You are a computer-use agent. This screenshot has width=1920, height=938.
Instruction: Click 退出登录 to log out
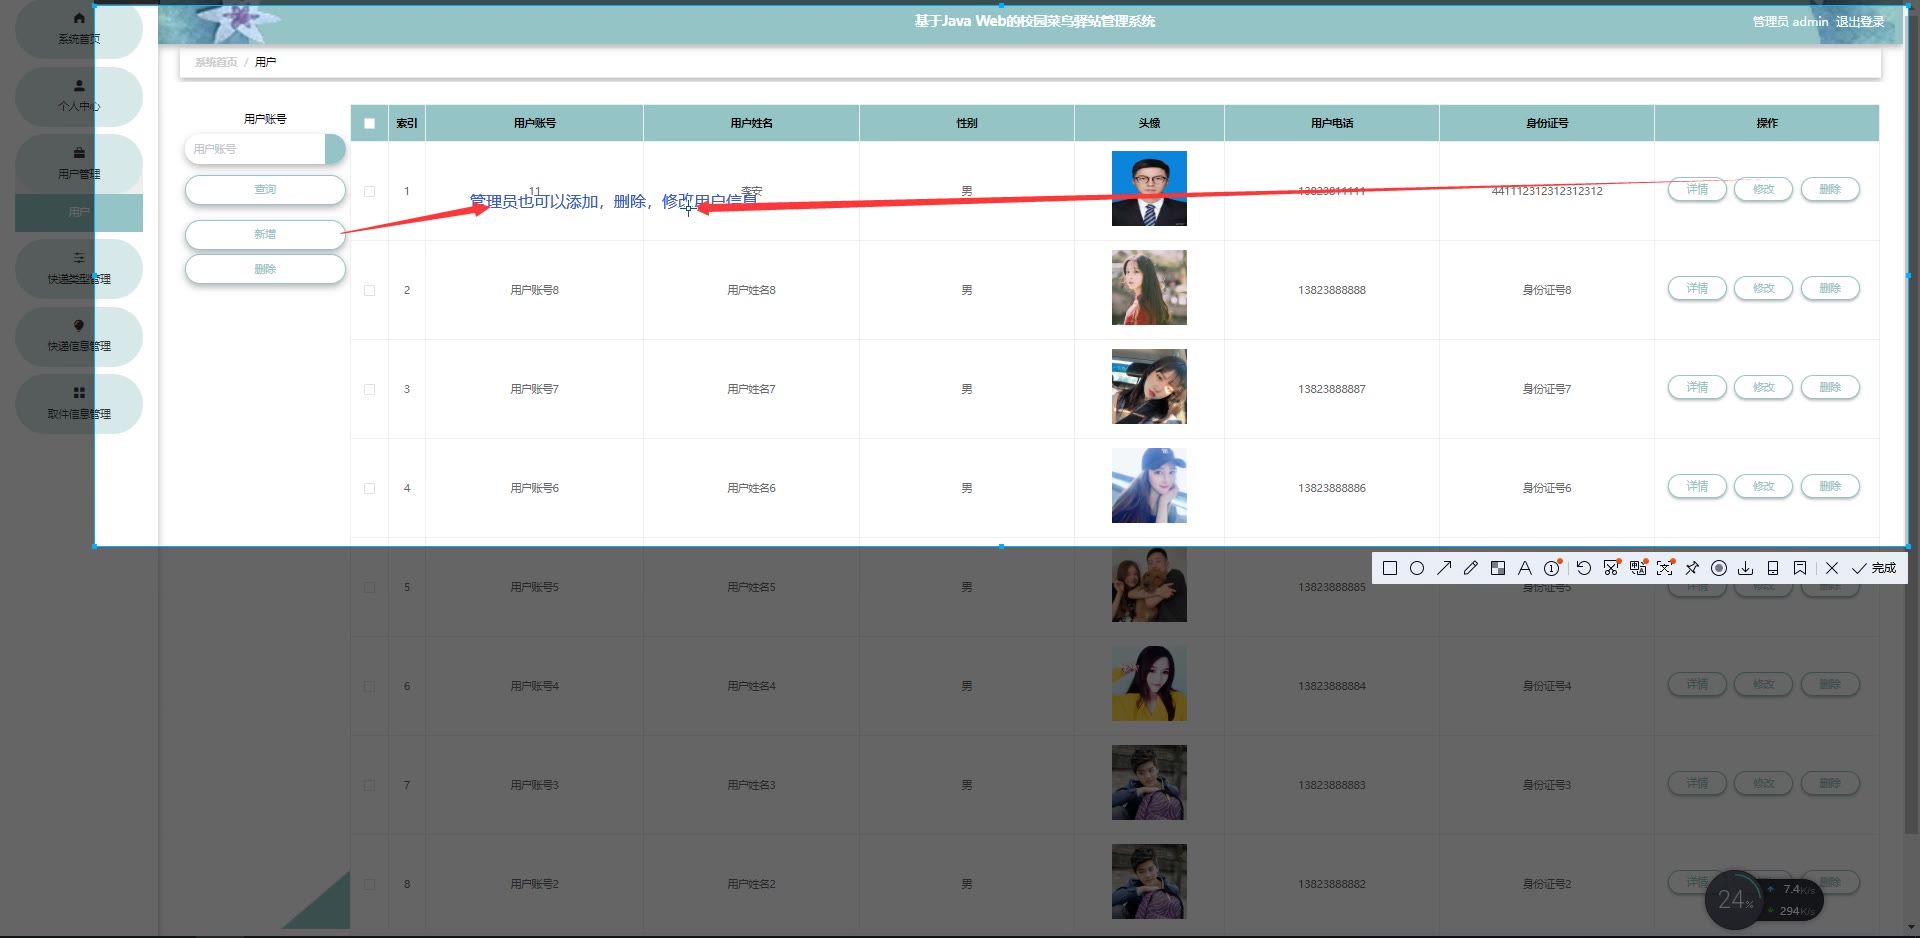(1860, 21)
